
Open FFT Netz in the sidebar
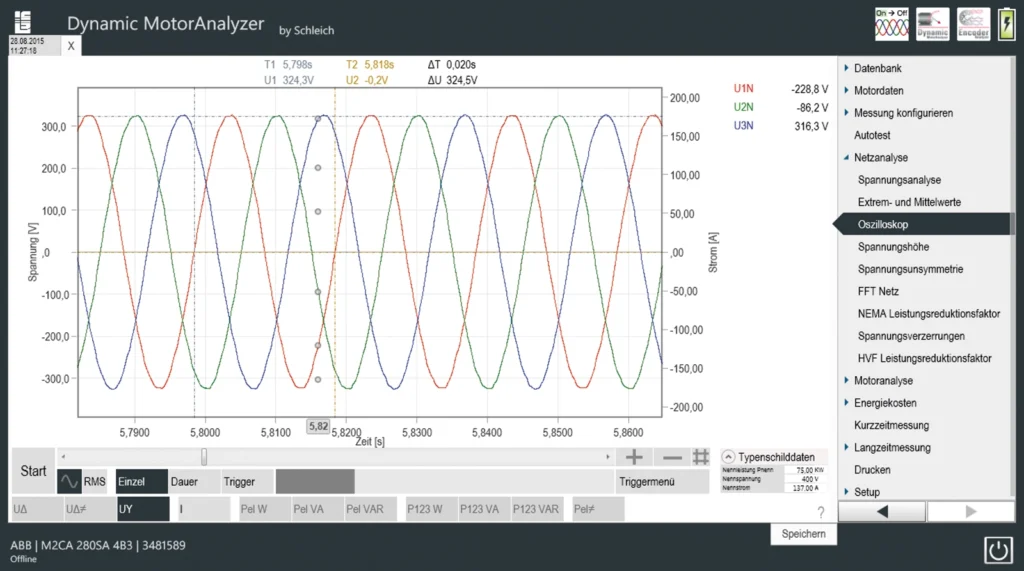click(x=878, y=291)
